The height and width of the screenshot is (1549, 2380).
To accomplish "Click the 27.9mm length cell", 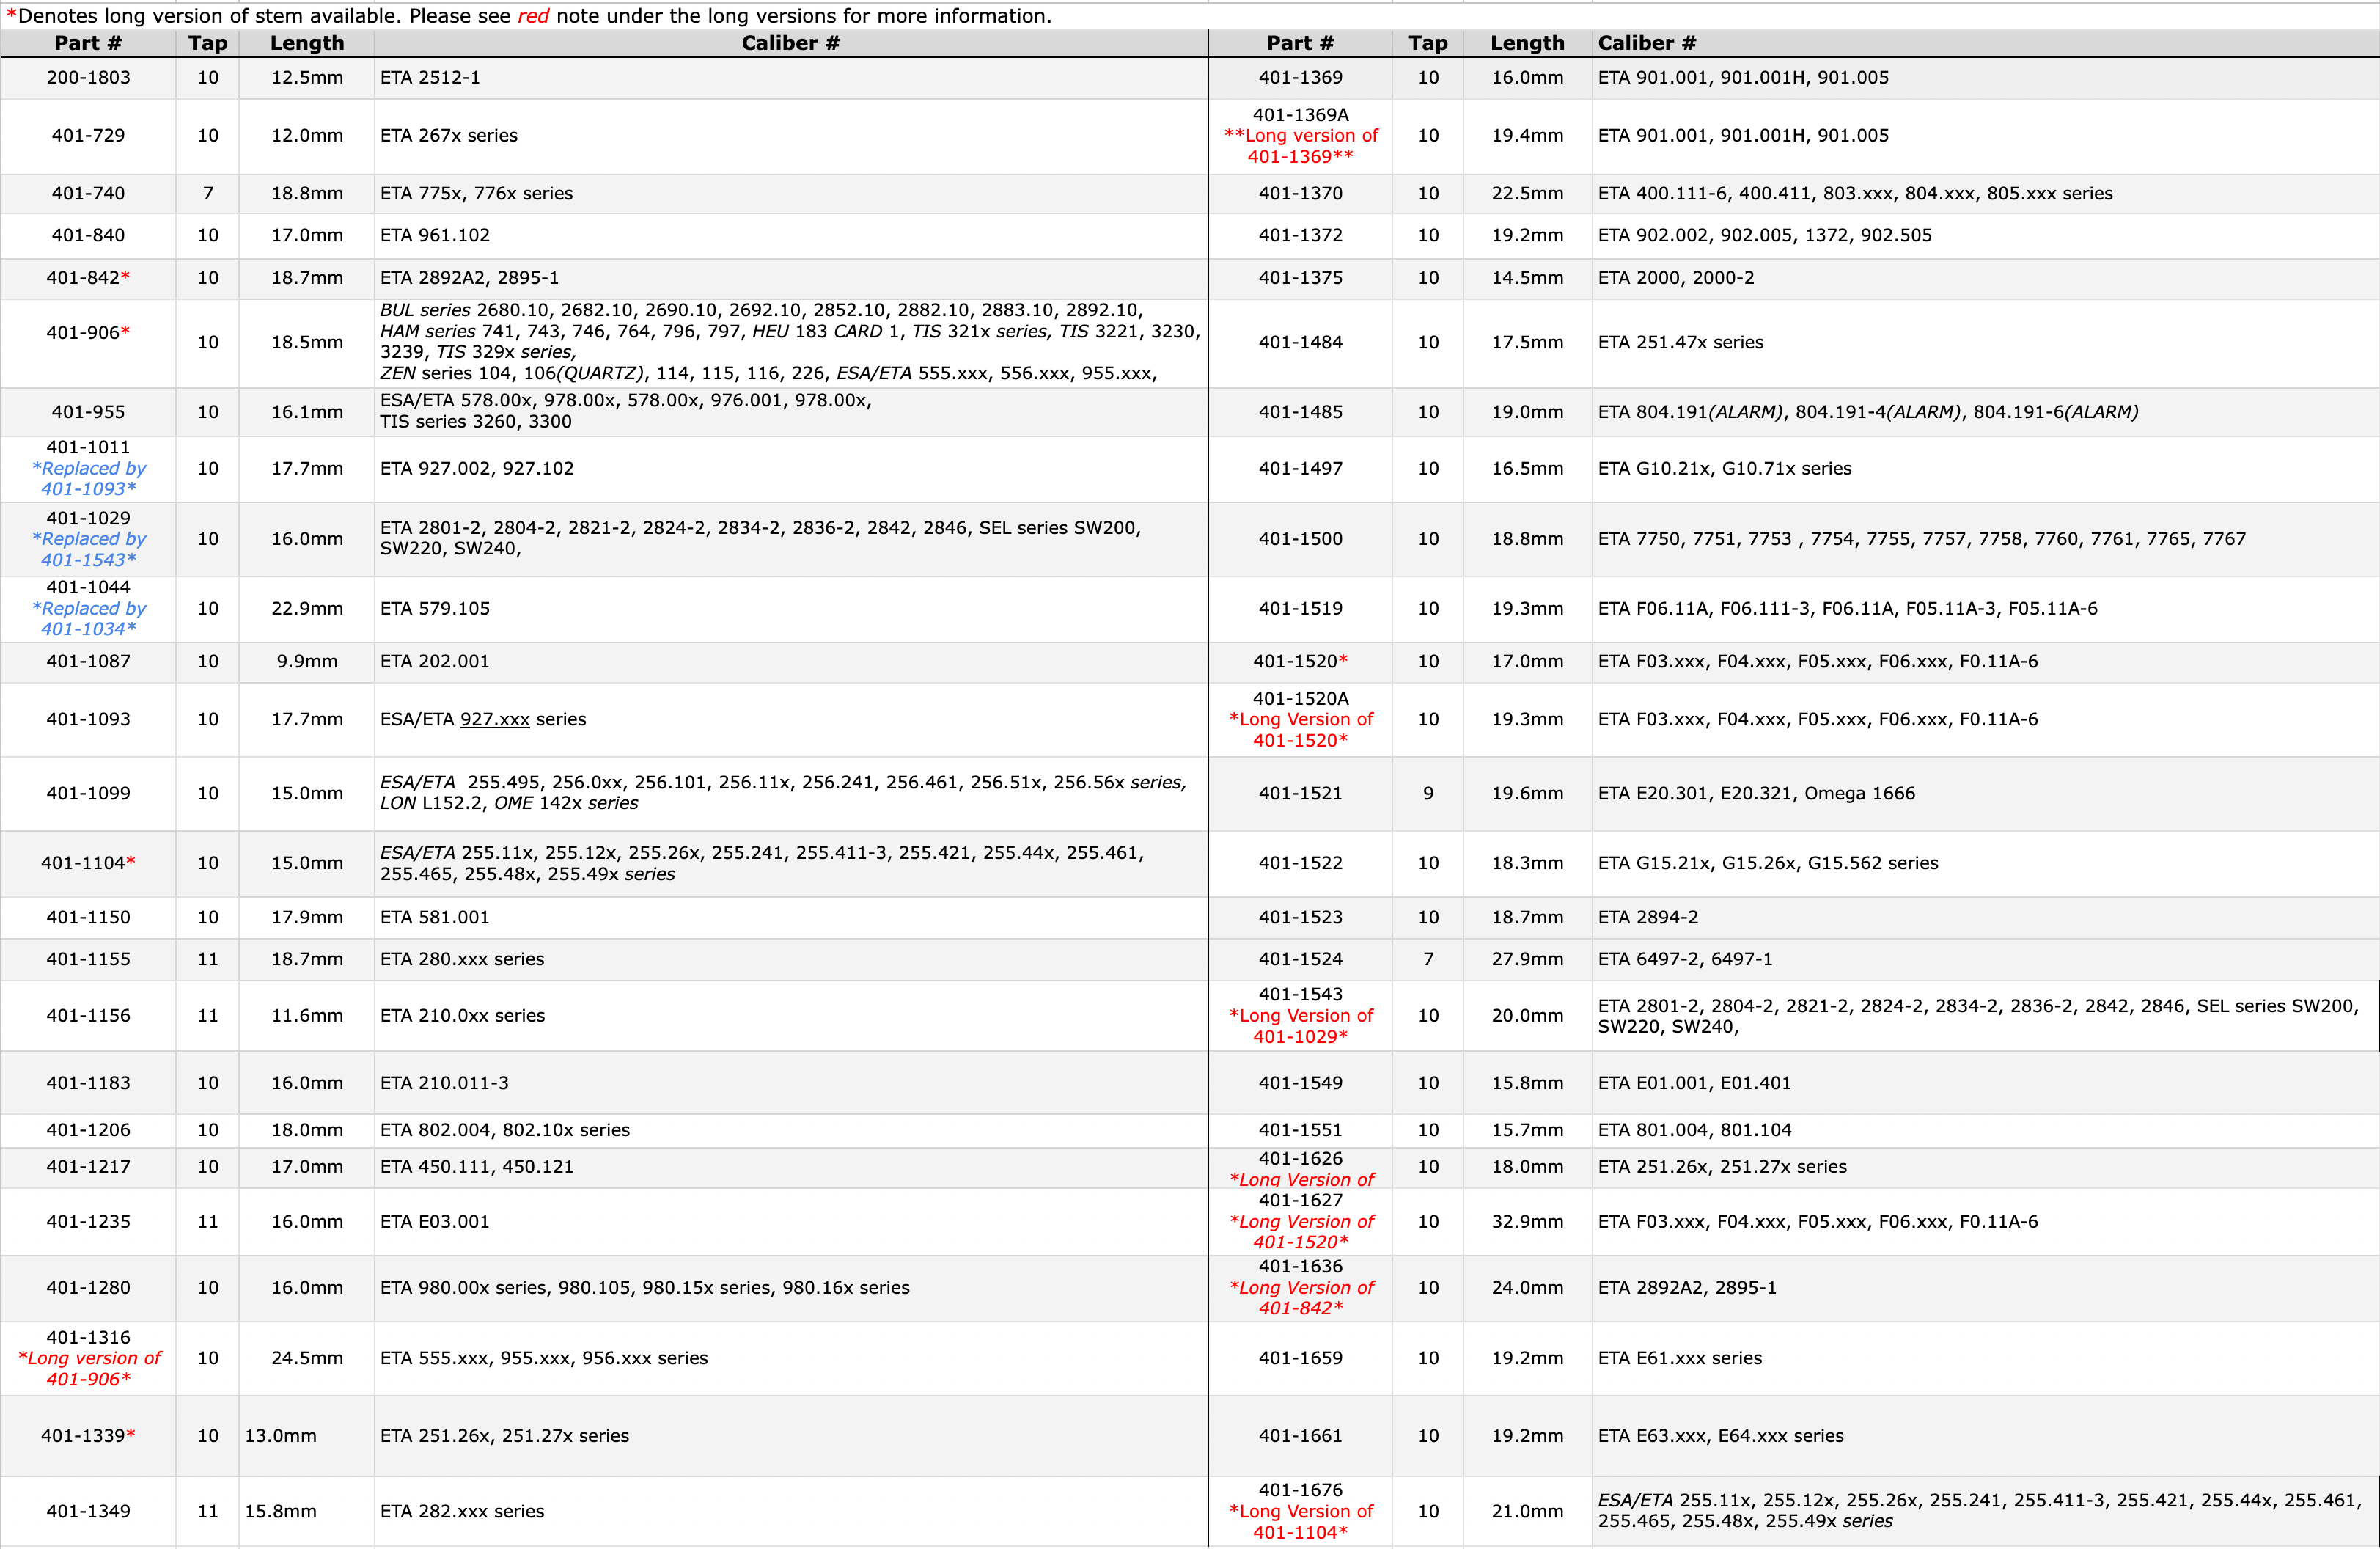I will tap(1527, 959).
